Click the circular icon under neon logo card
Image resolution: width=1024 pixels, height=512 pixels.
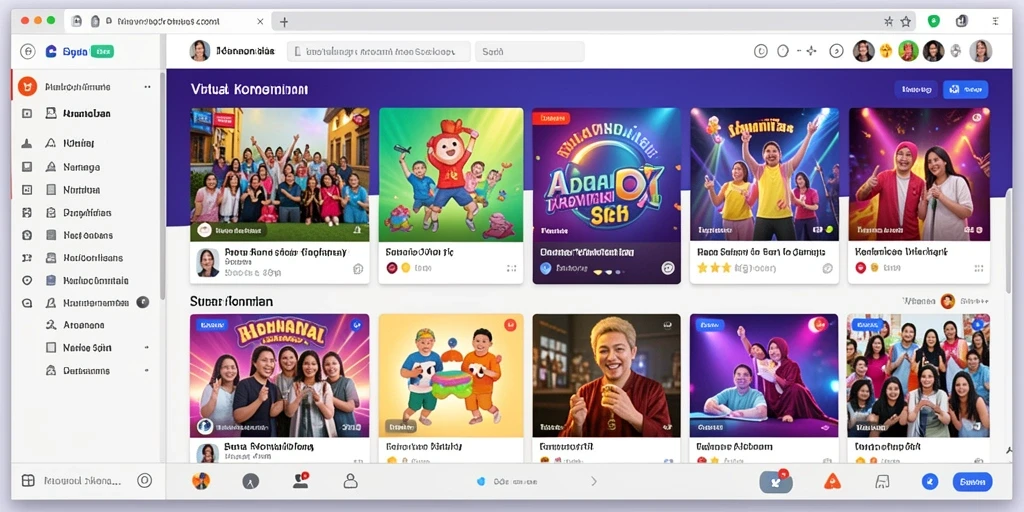click(x=667, y=267)
